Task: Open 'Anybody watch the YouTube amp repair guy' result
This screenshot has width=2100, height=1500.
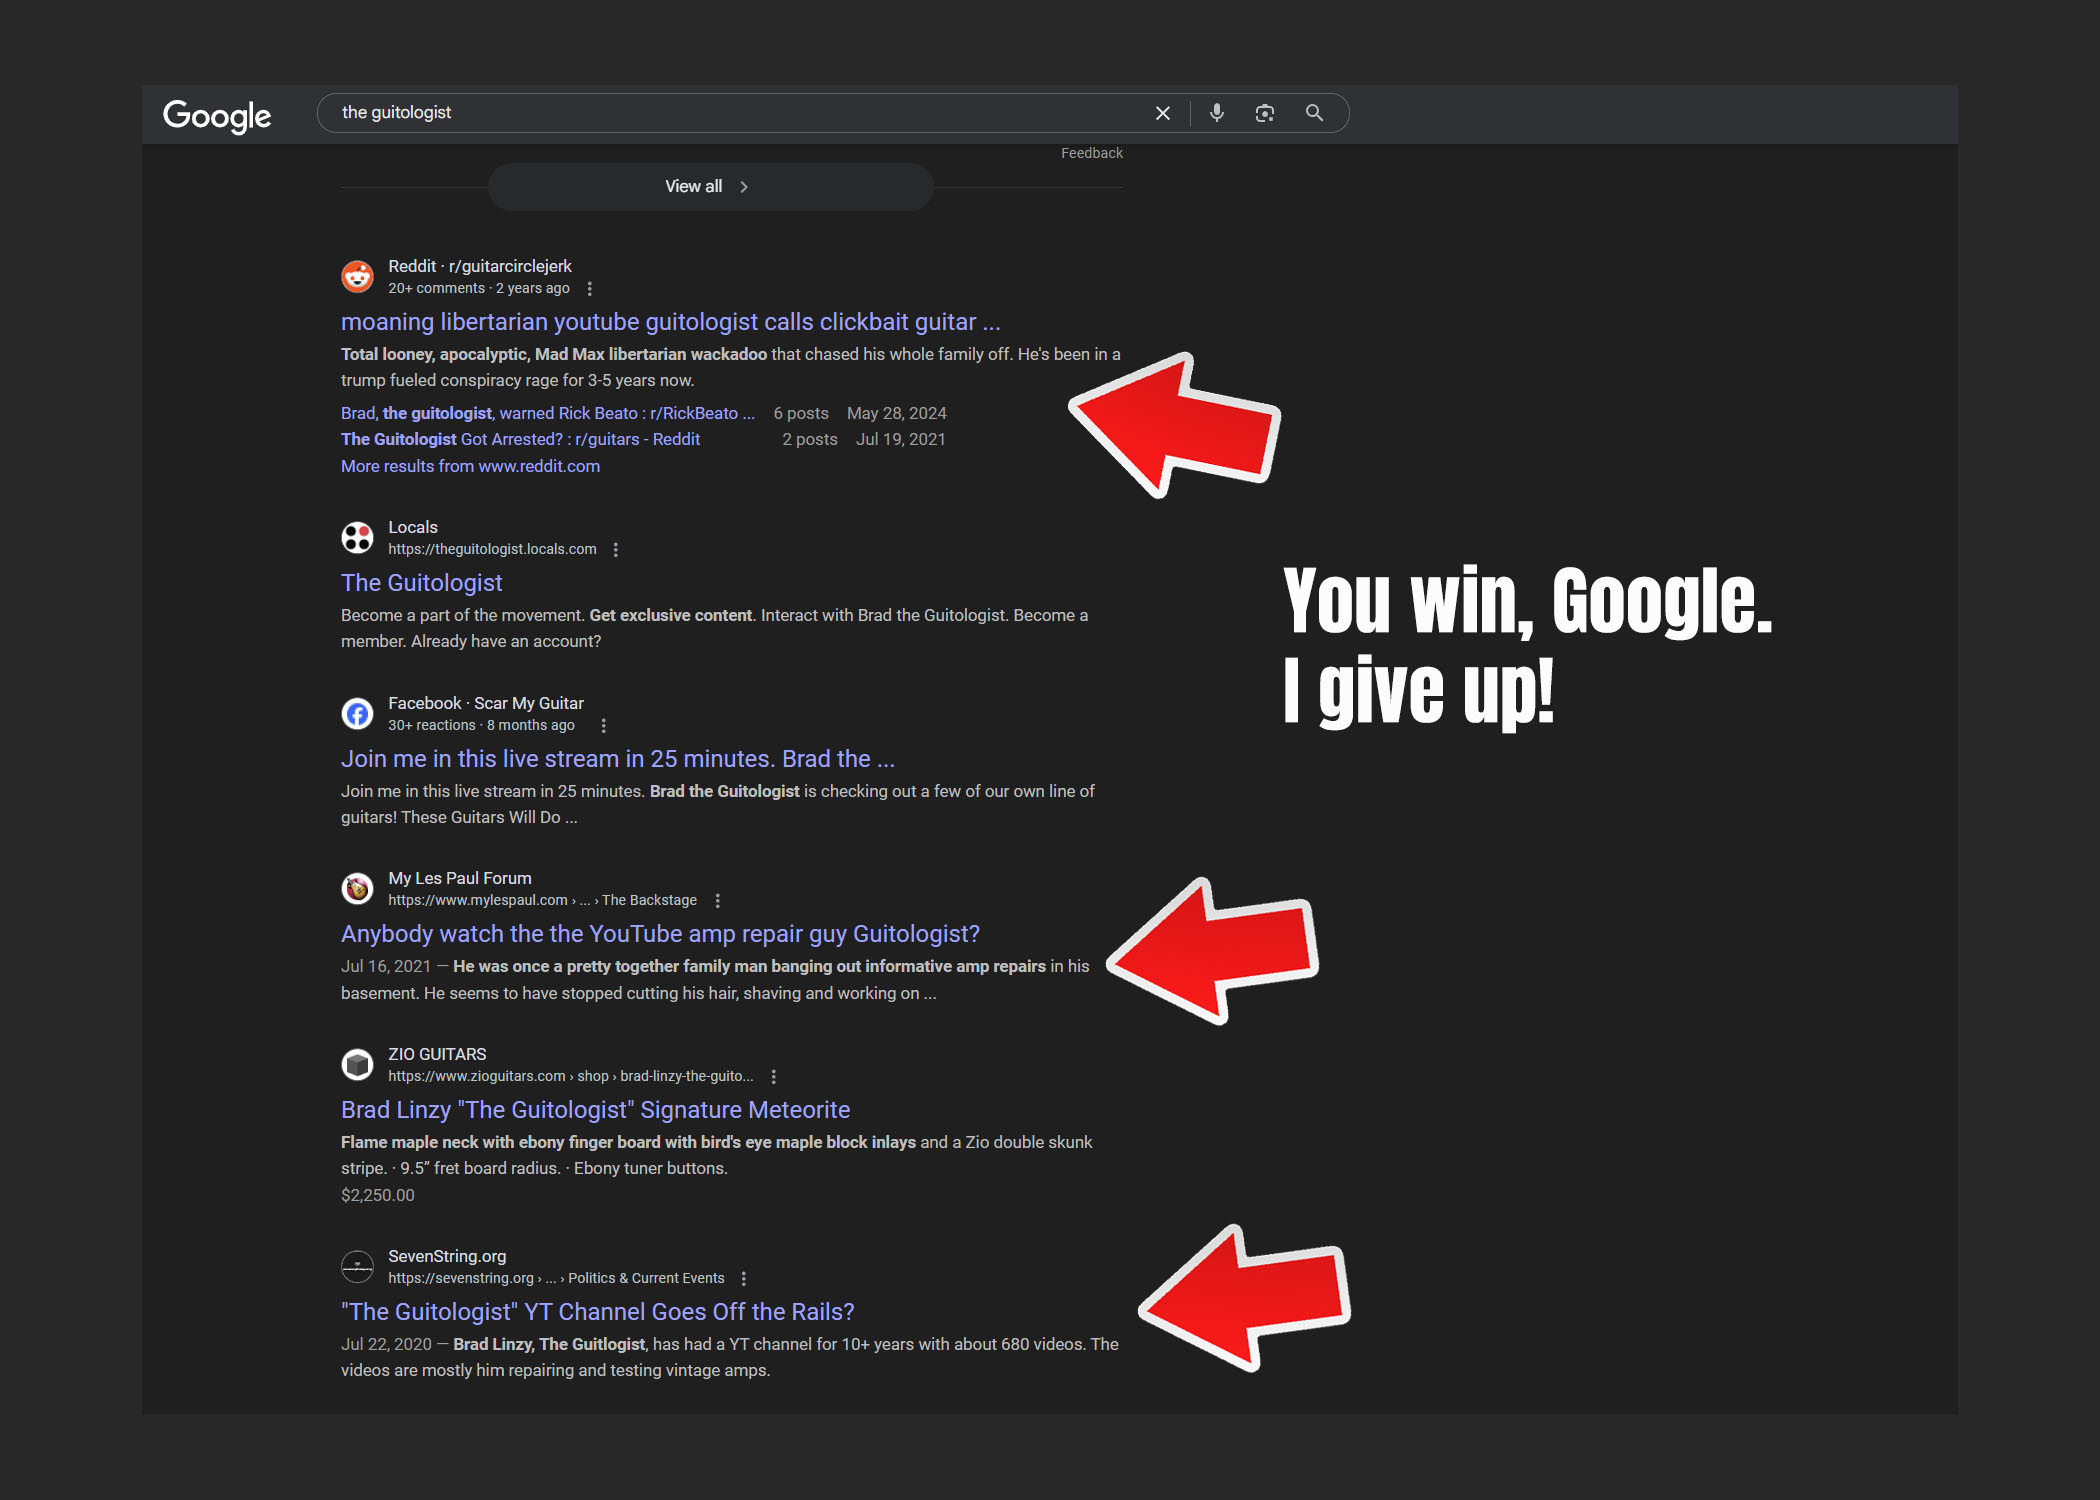Action: coord(660,934)
